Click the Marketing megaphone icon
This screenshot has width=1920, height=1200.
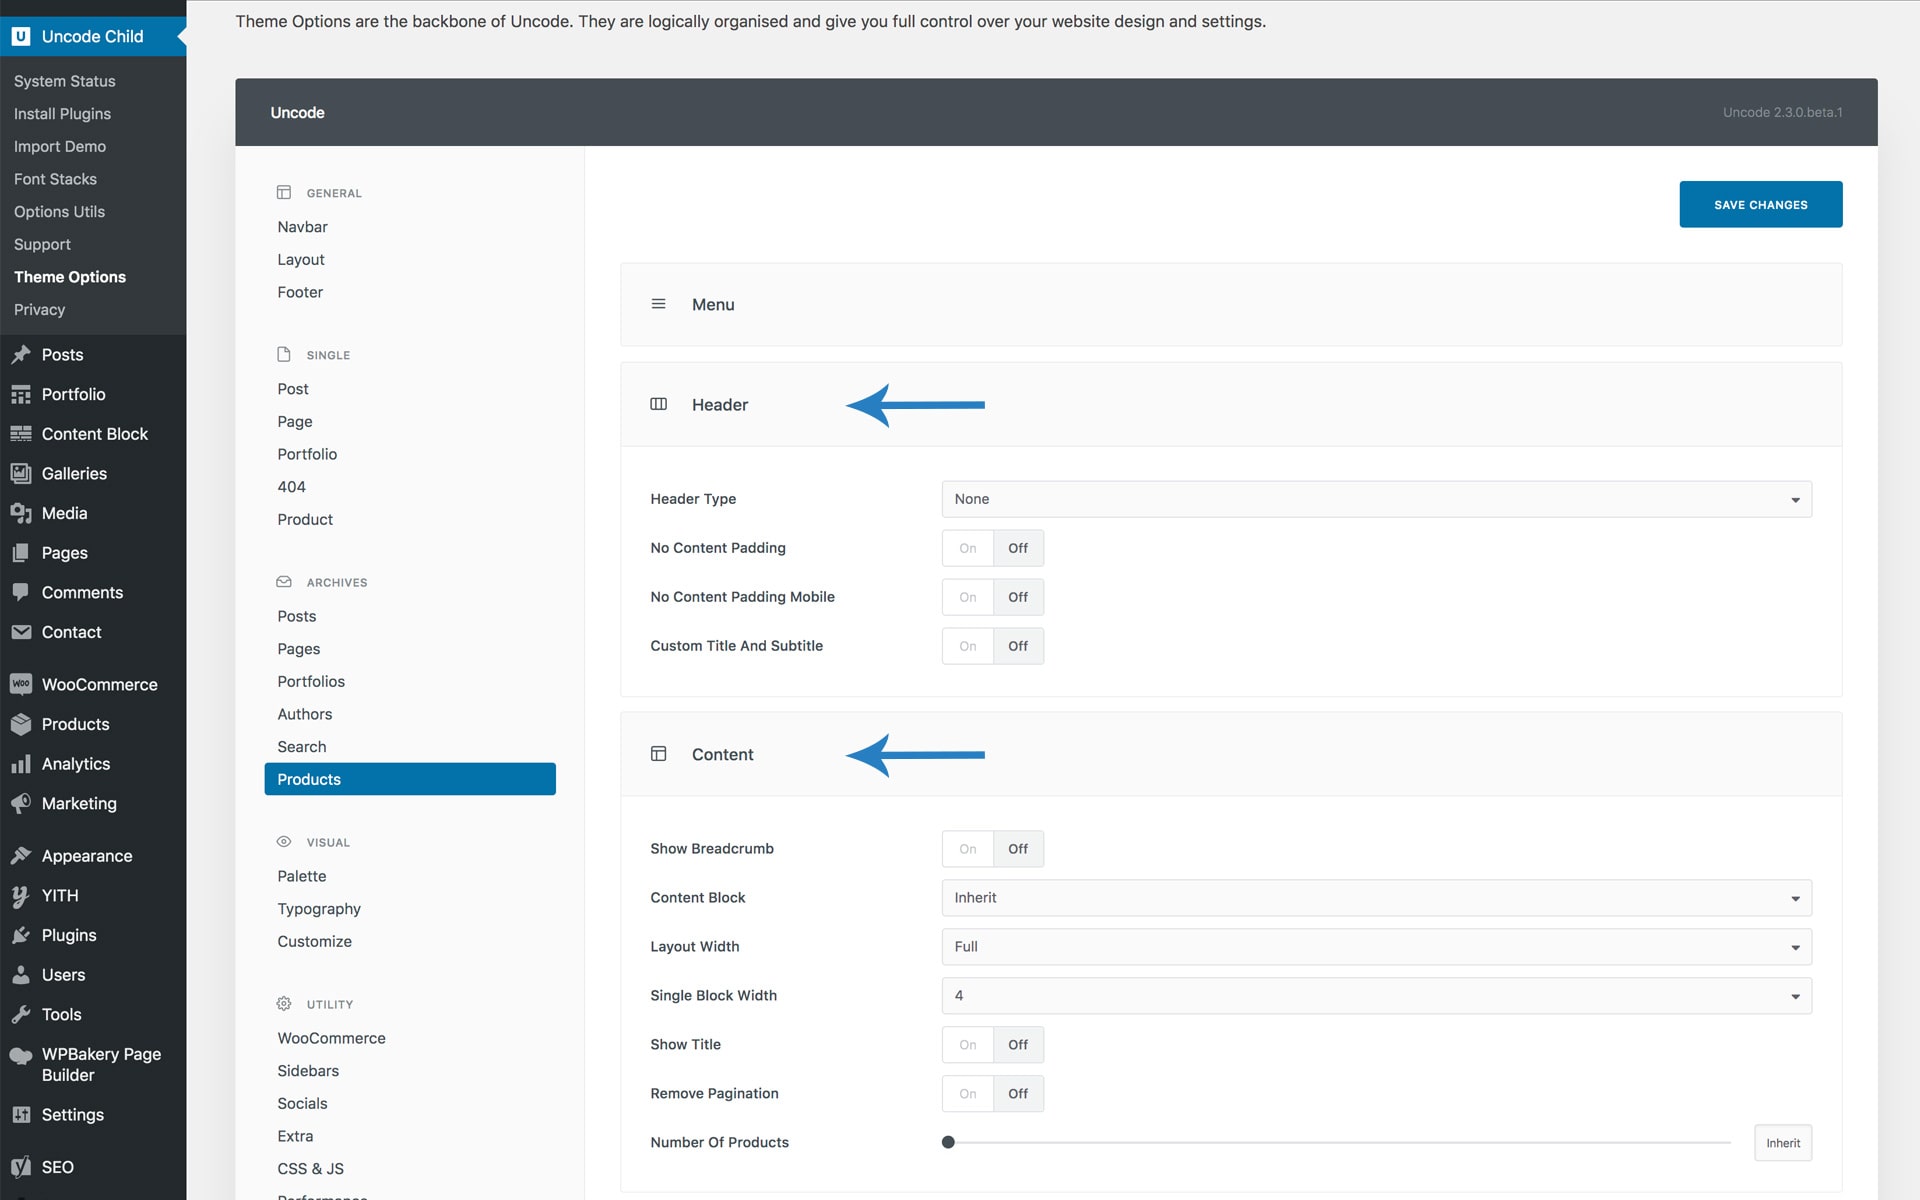[20, 803]
